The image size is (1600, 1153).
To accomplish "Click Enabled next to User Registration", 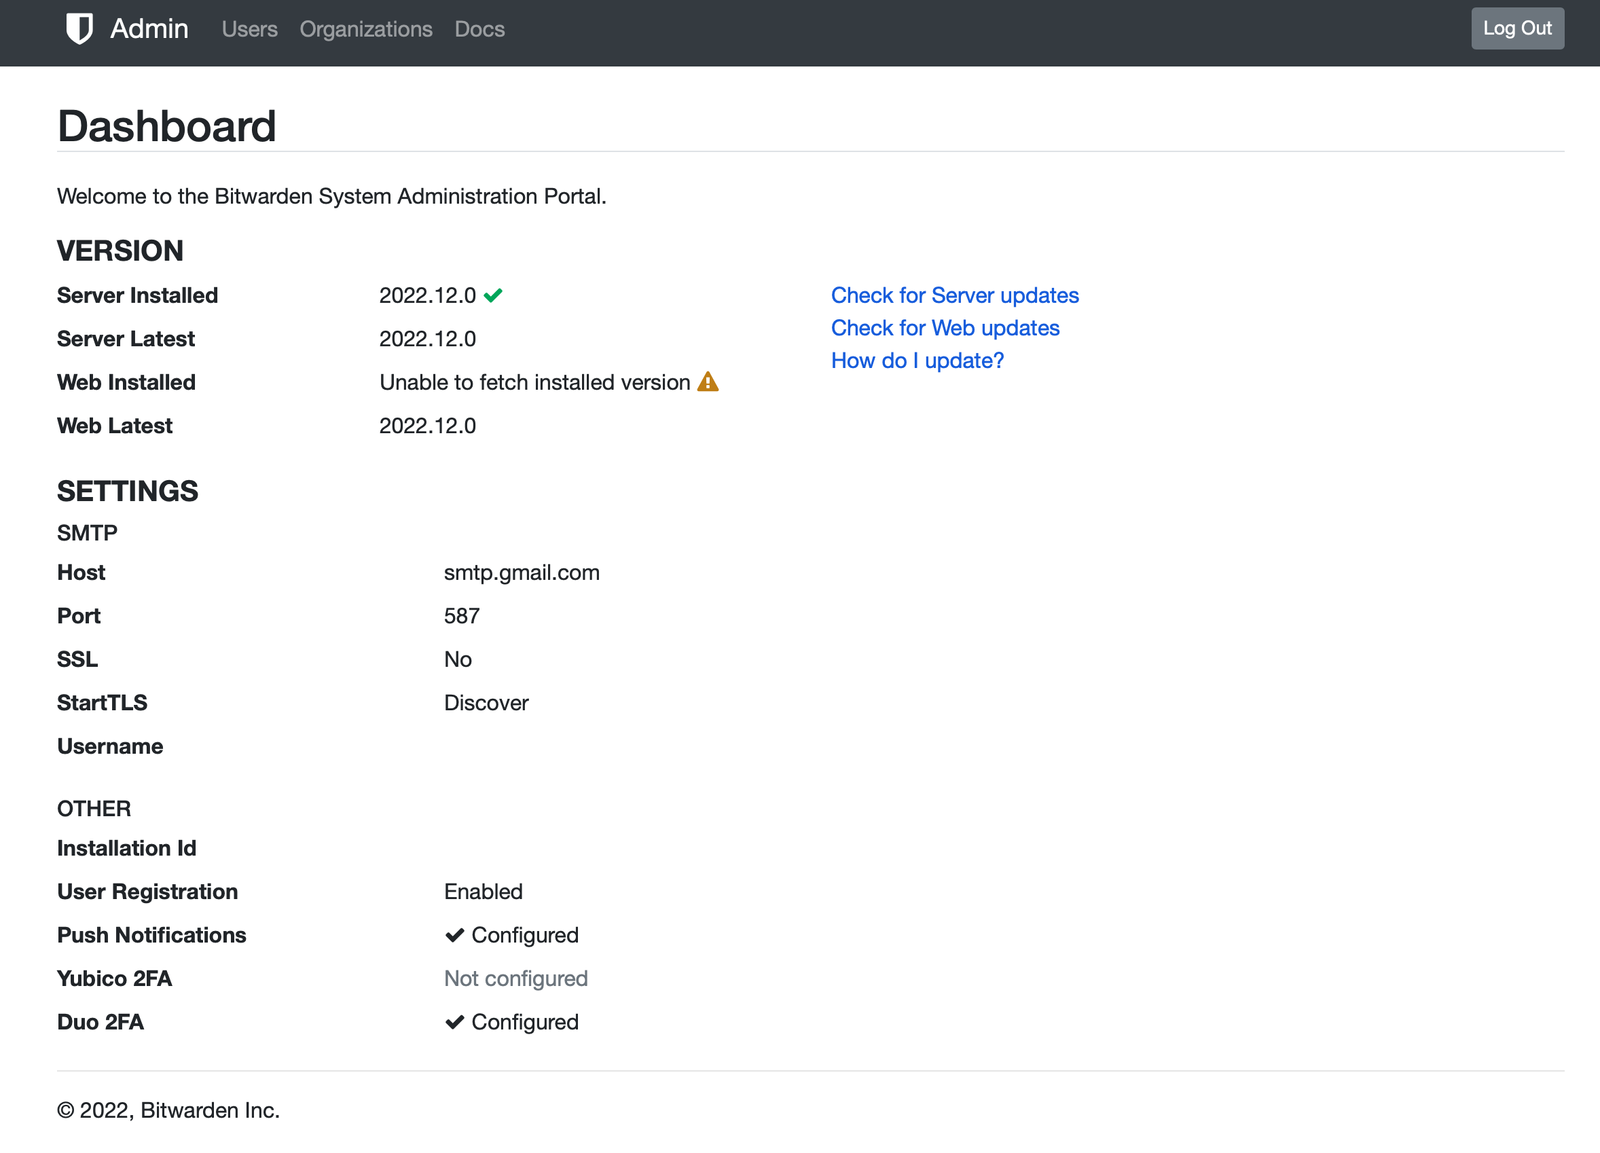I will (x=483, y=891).
